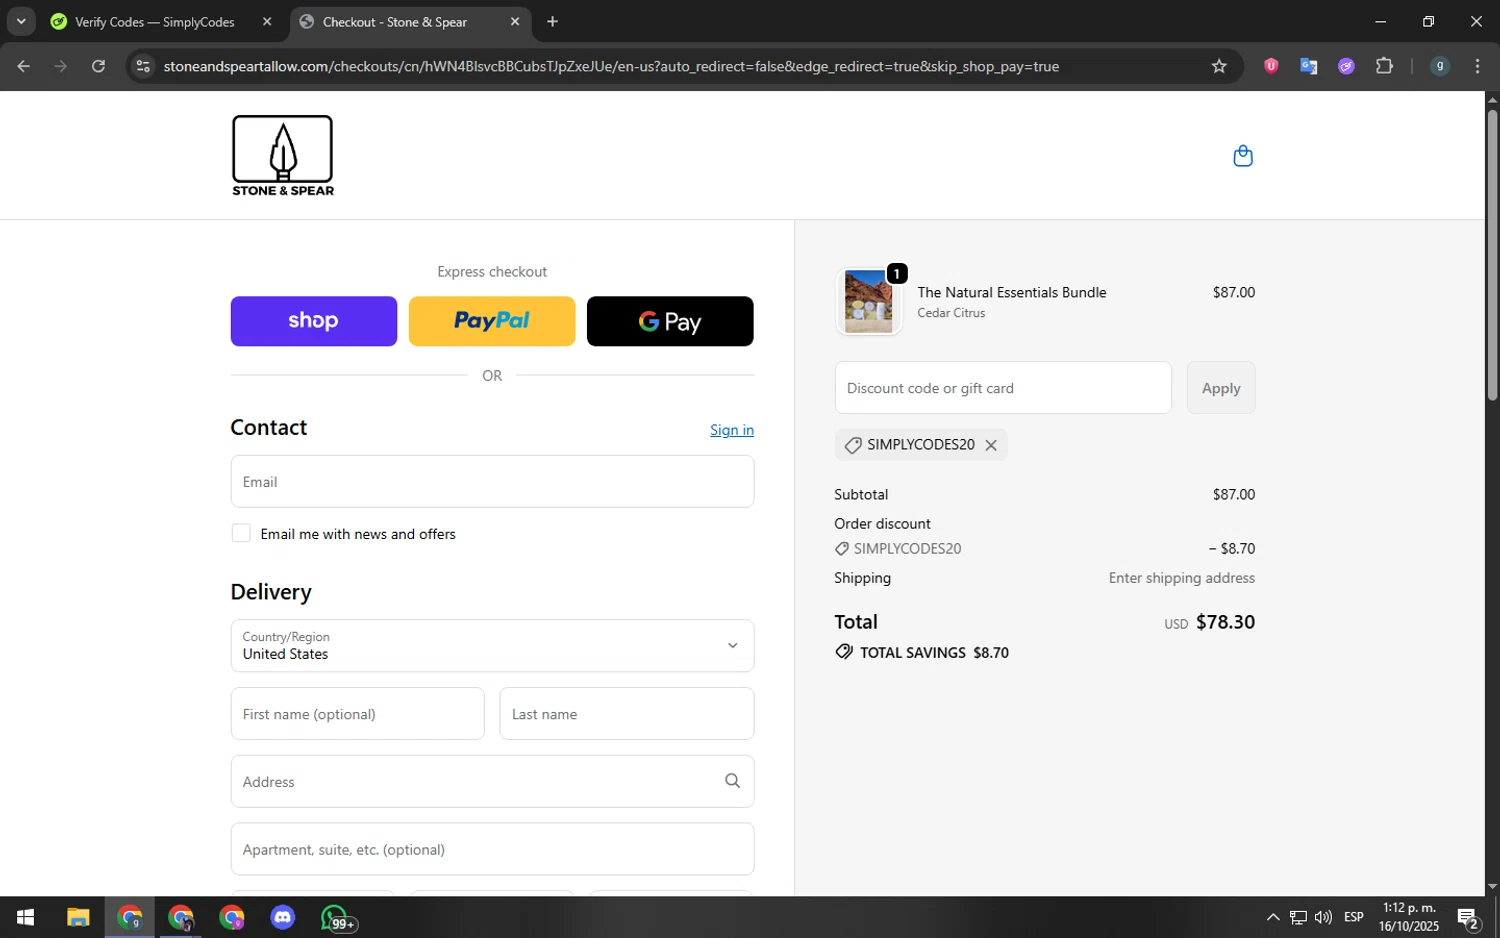Switch the ESP keyboard language indicator
1500x938 pixels.
(1354, 917)
